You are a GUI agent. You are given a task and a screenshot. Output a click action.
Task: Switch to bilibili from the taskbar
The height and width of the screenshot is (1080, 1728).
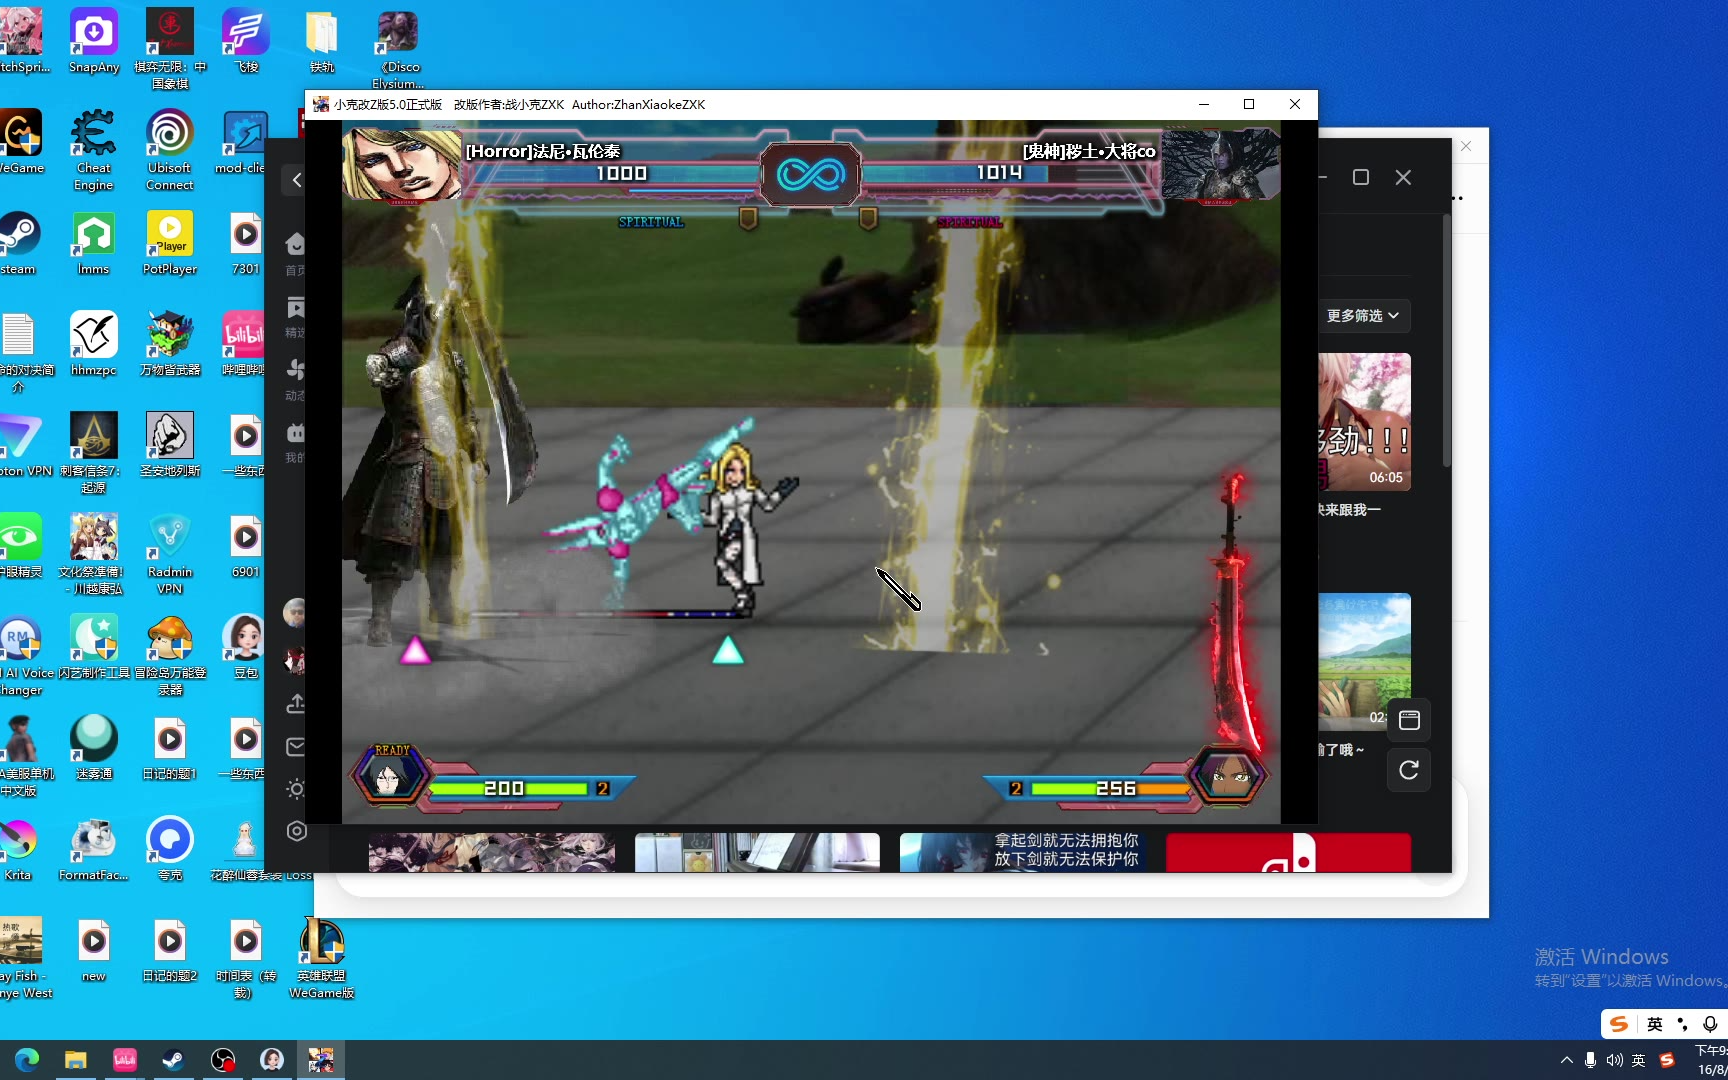coord(125,1060)
